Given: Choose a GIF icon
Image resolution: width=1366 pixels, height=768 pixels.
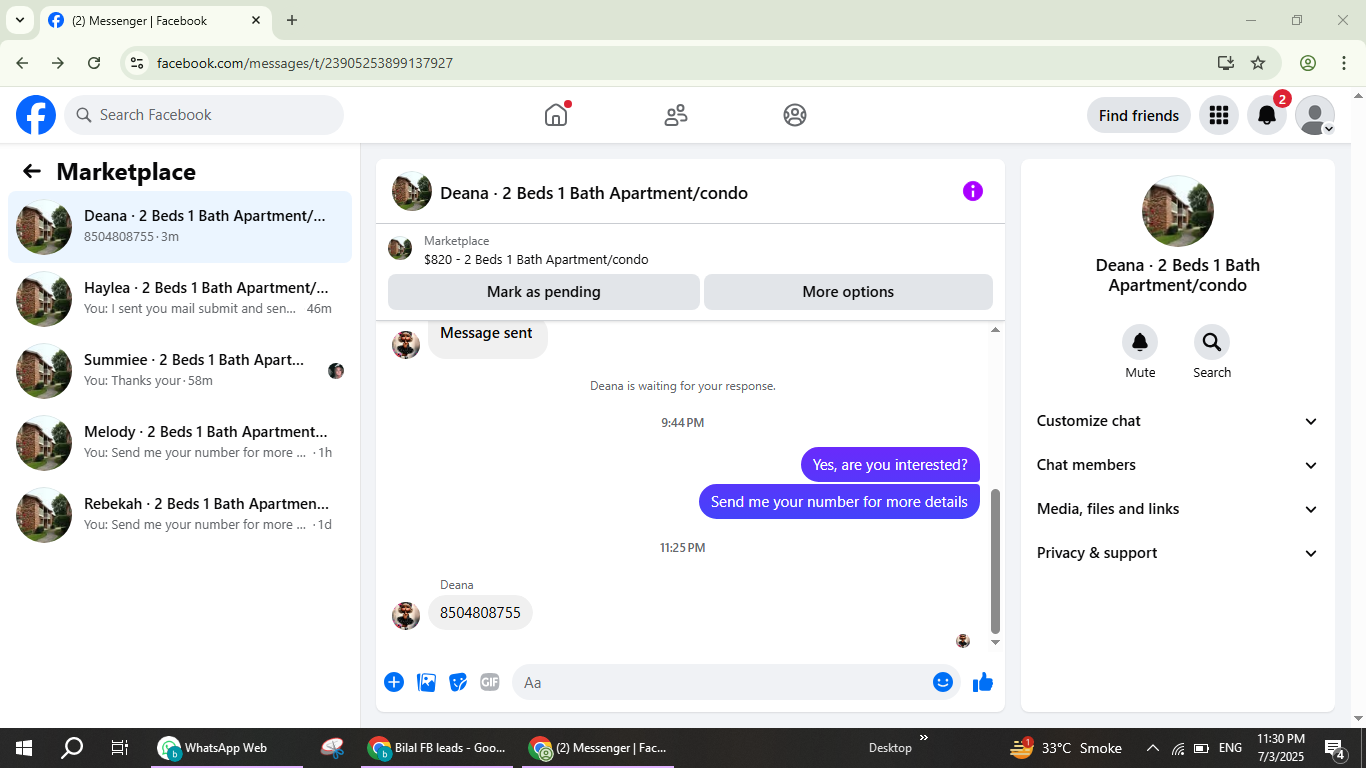Looking at the screenshot, I should pyautogui.click(x=490, y=682).
